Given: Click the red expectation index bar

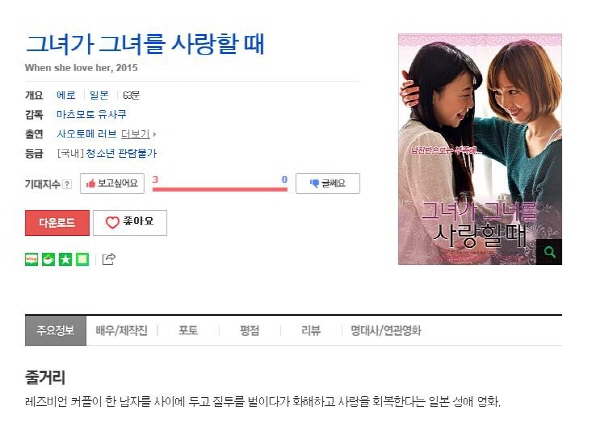Looking at the screenshot, I should [220, 189].
